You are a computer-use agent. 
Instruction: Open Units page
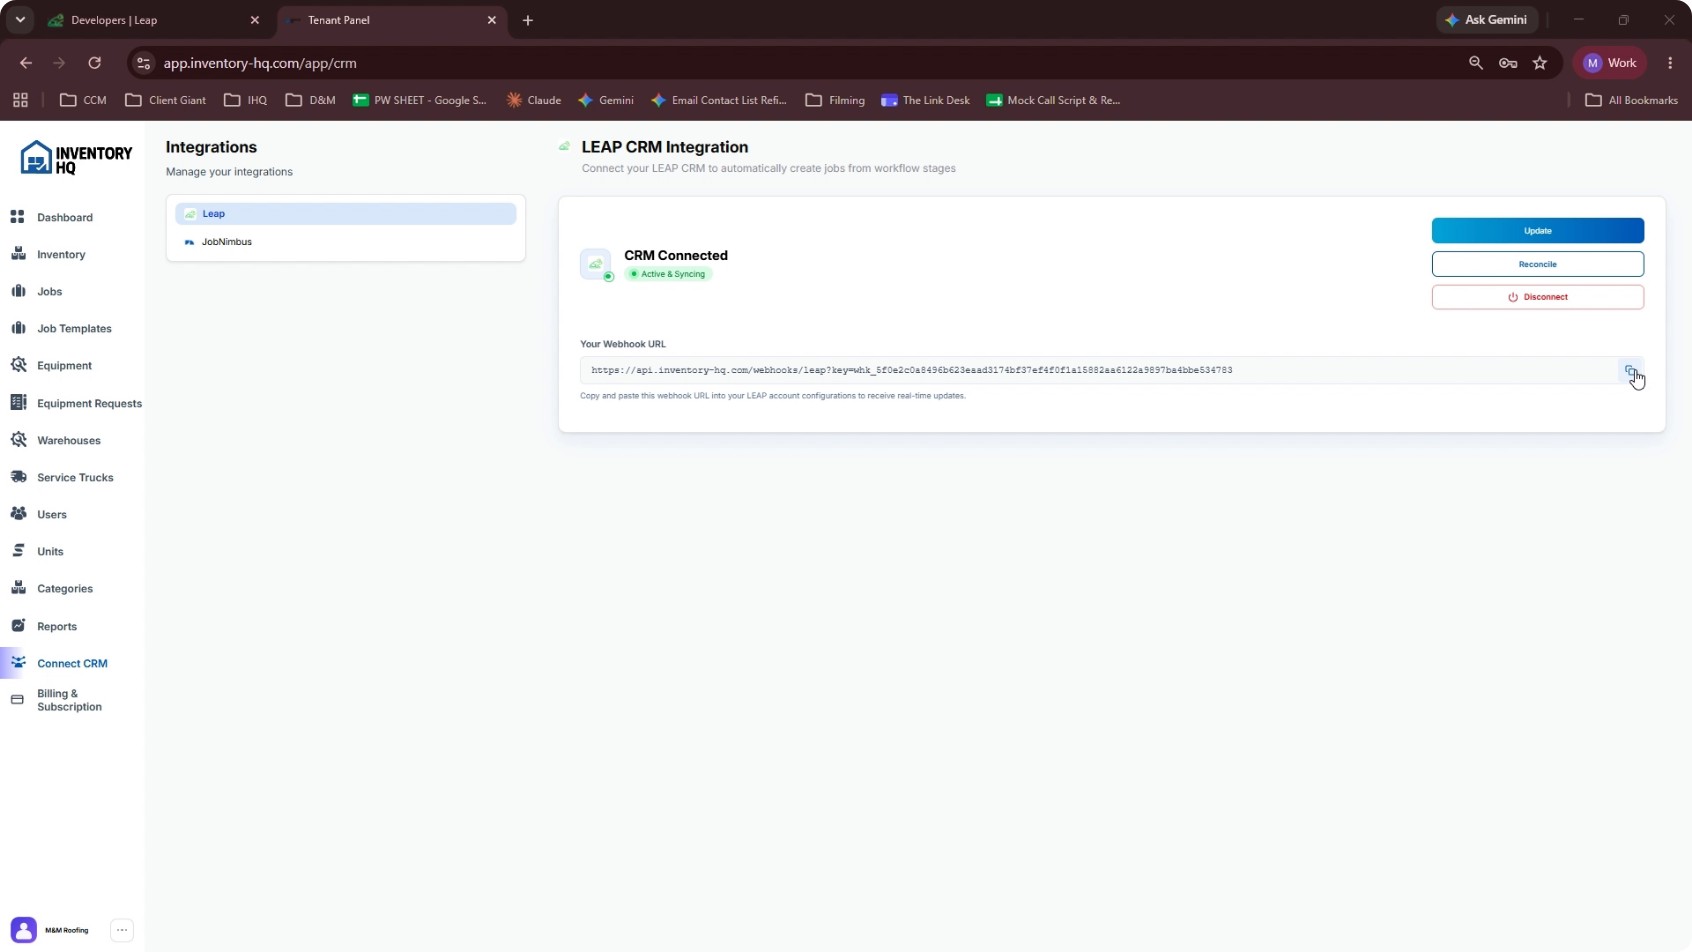tap(50, 551)
